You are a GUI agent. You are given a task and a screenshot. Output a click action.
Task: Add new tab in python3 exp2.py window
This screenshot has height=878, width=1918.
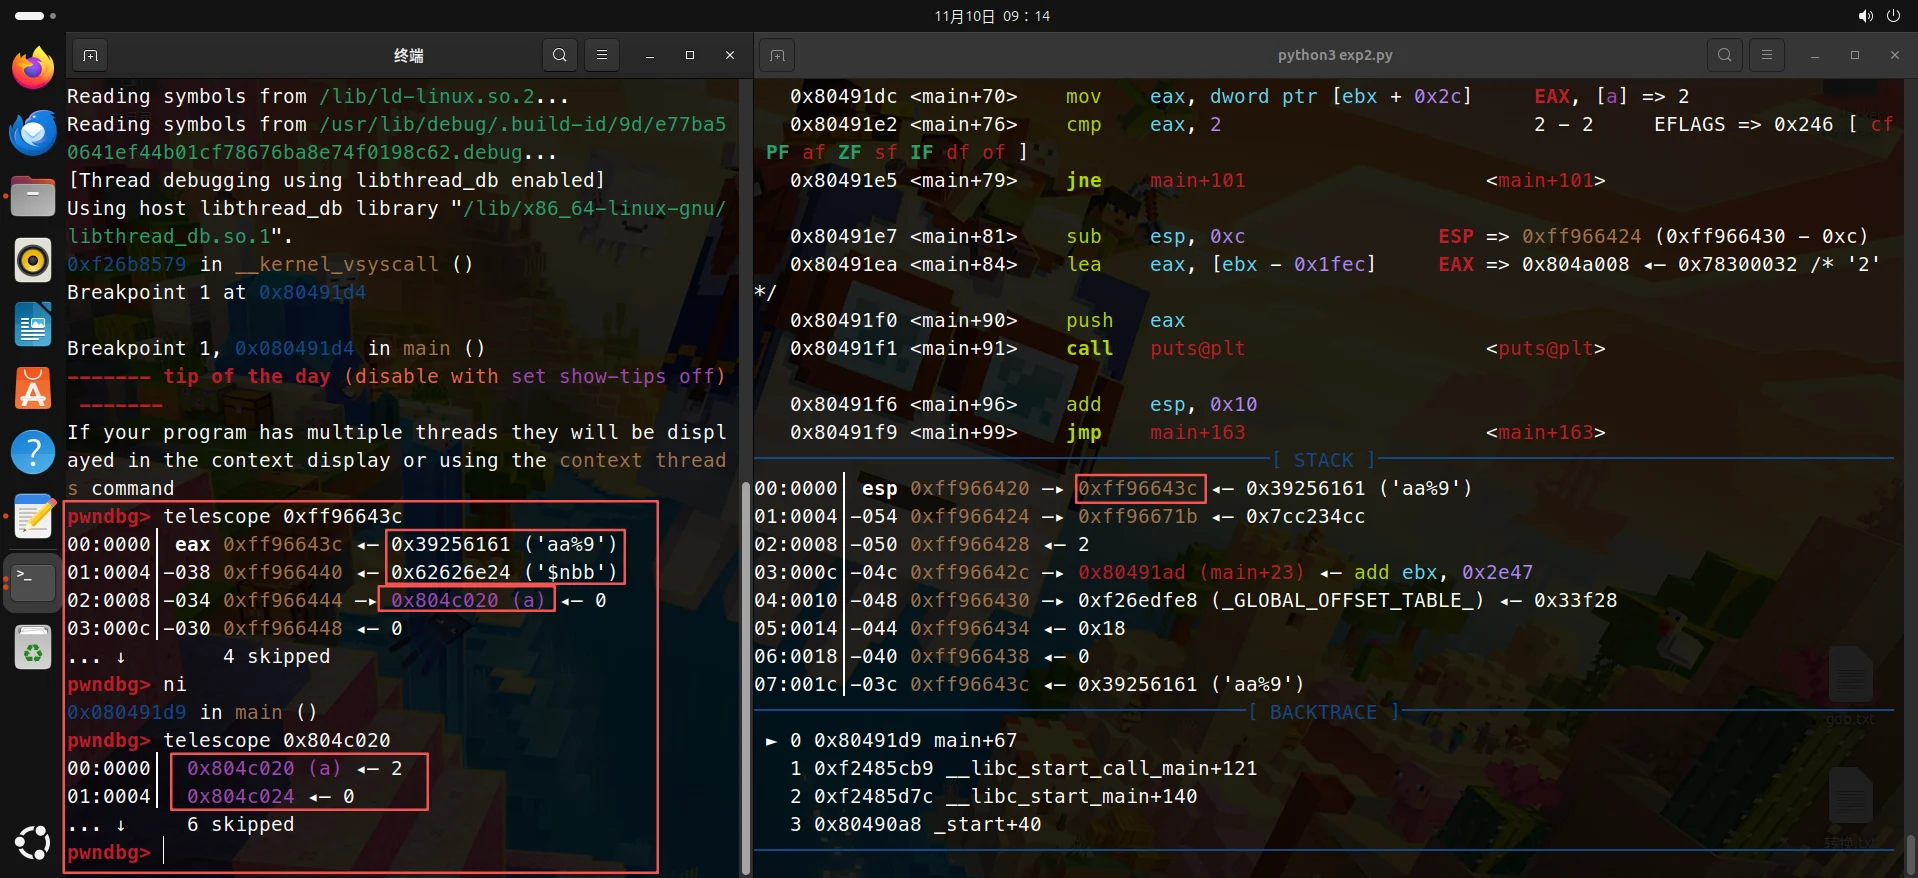777,55
